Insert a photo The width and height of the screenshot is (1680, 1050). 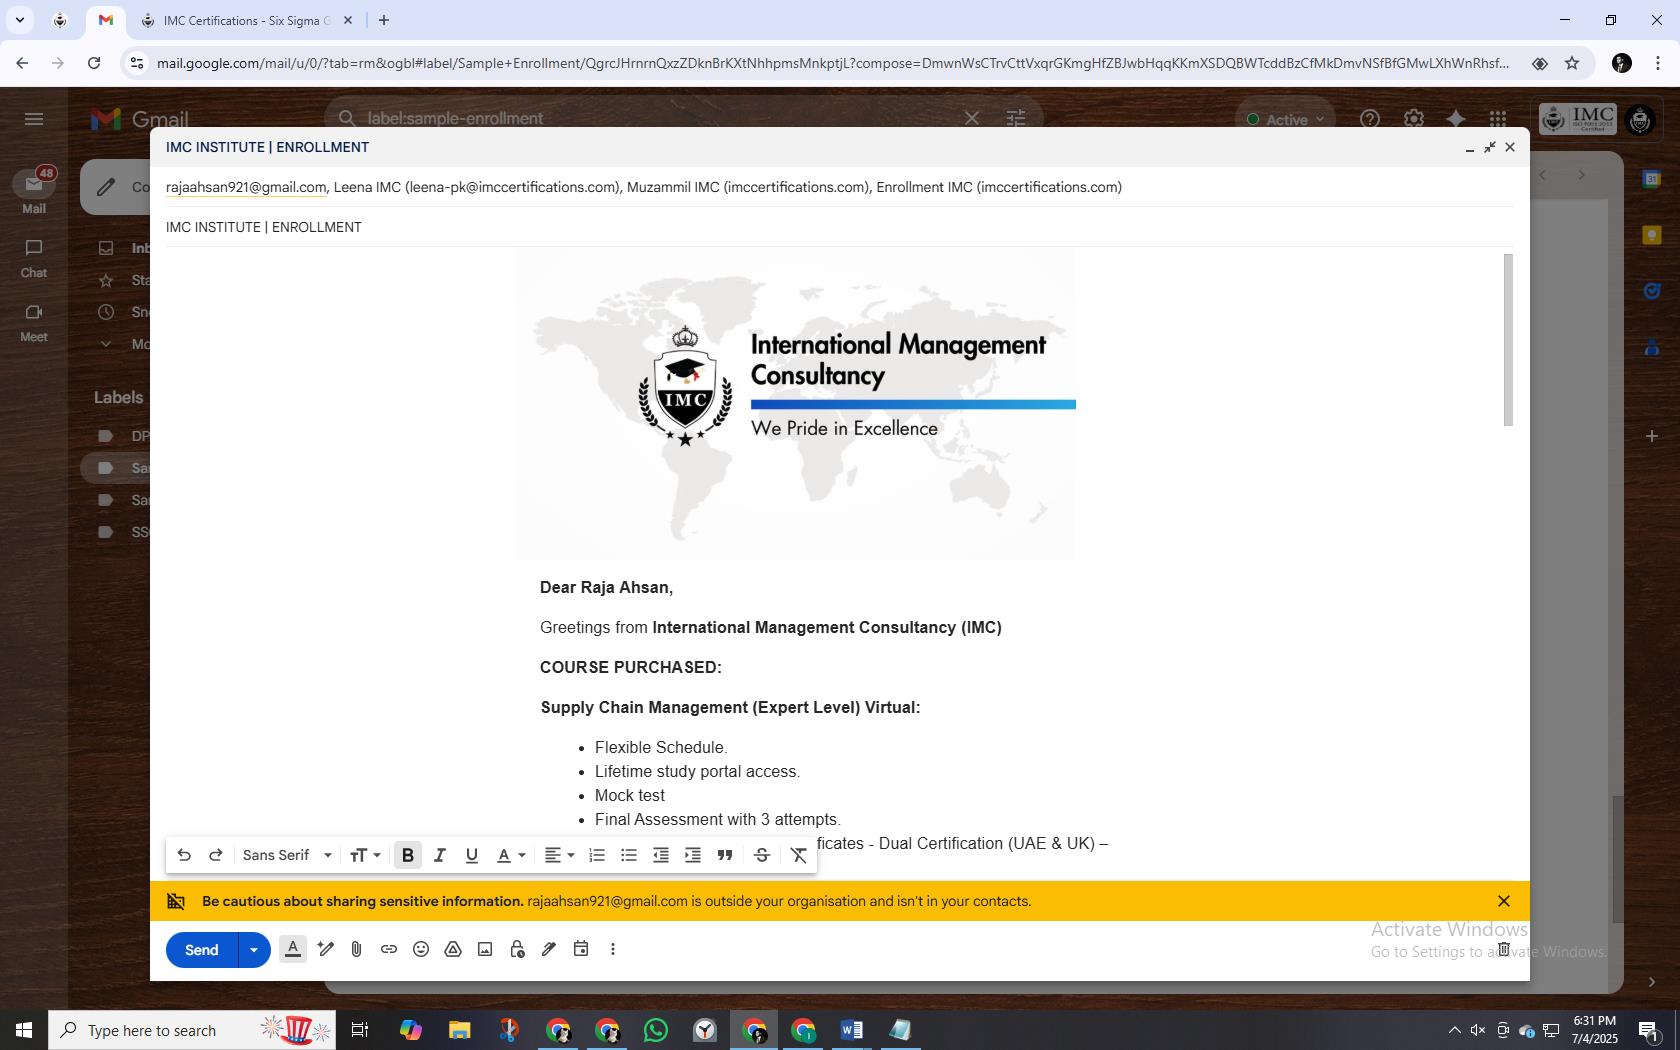point(485,949)
